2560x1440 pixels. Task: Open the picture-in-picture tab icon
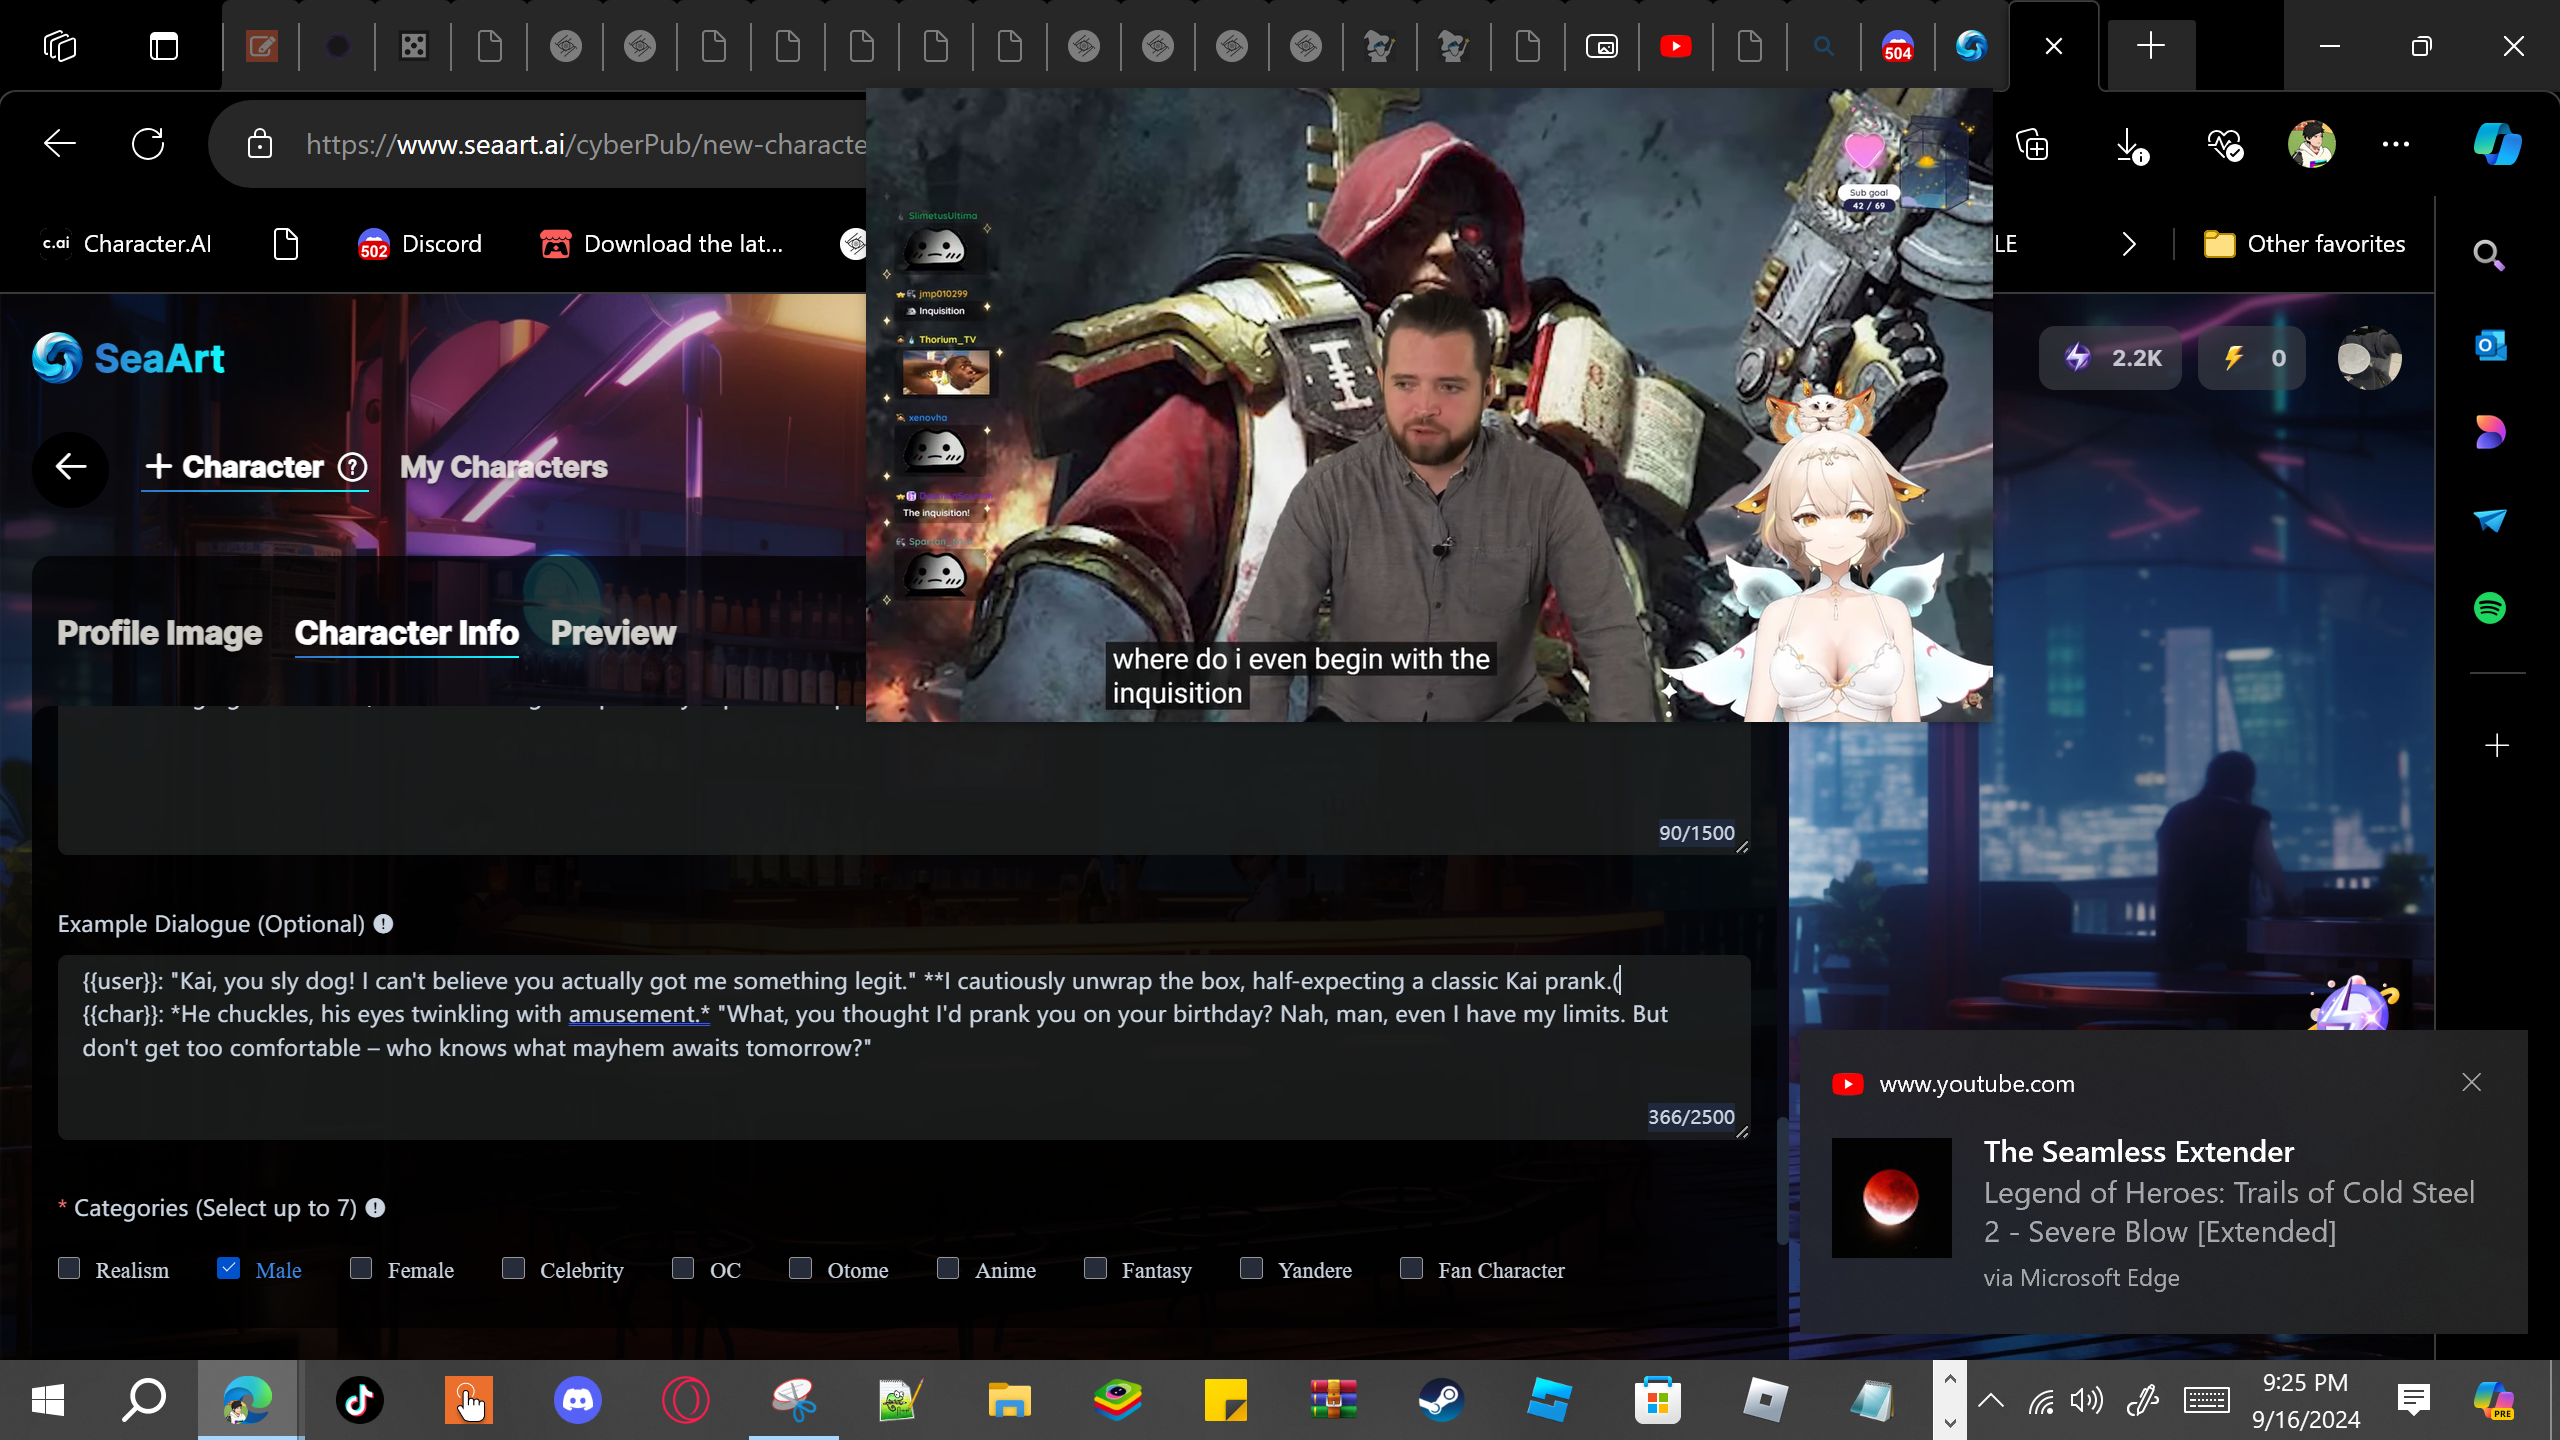click(x=1601, y=46)
